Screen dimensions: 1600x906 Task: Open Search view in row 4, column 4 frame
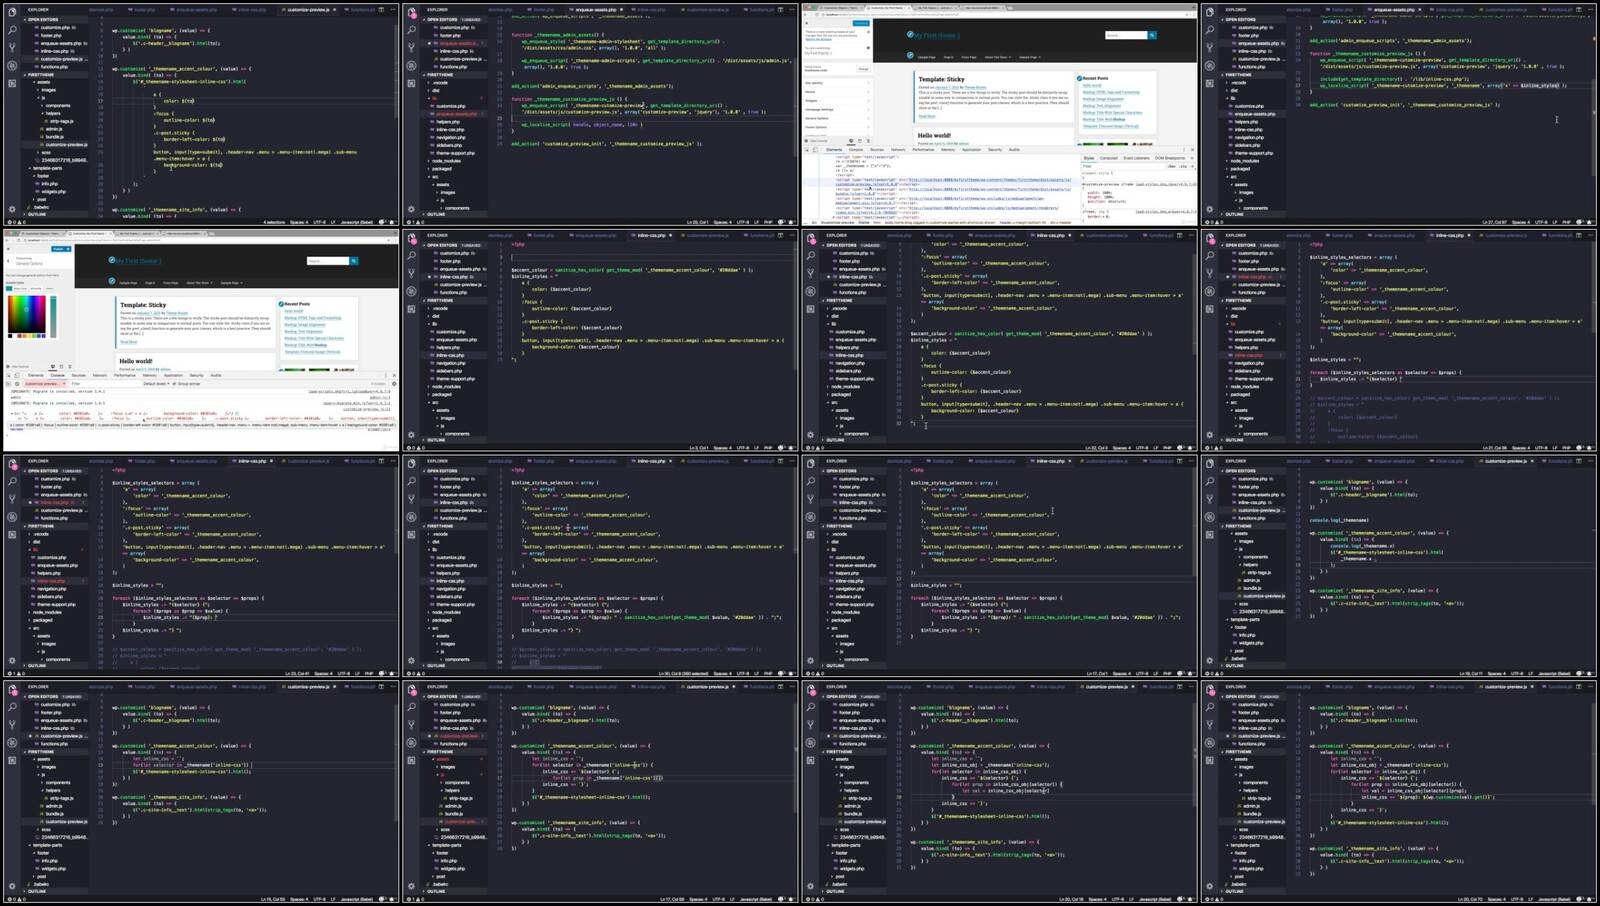pyautogui.click(x=1210, y=707)
